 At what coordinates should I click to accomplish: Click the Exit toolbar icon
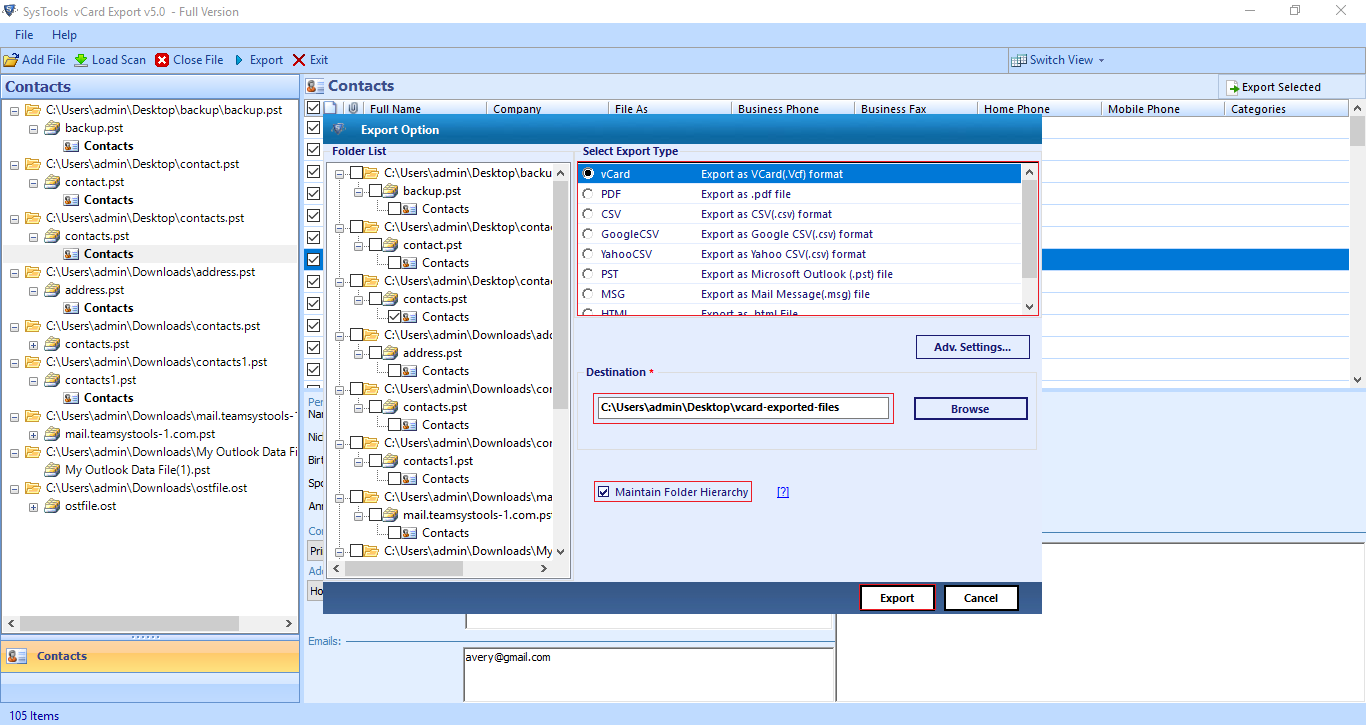pos(299,60)
